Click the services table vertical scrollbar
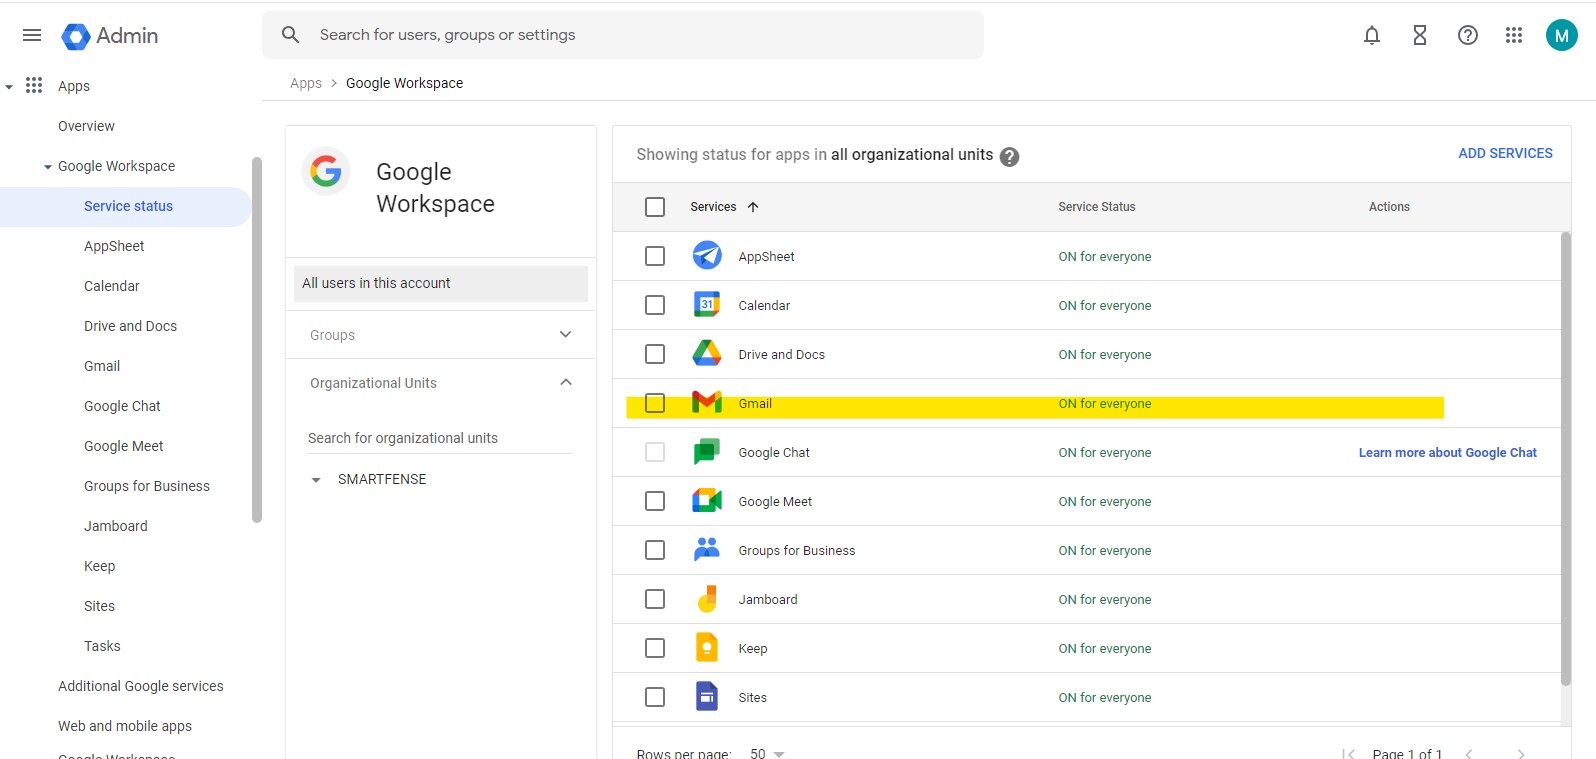This screenshot has width=1596, height=759. point(1566,458)
